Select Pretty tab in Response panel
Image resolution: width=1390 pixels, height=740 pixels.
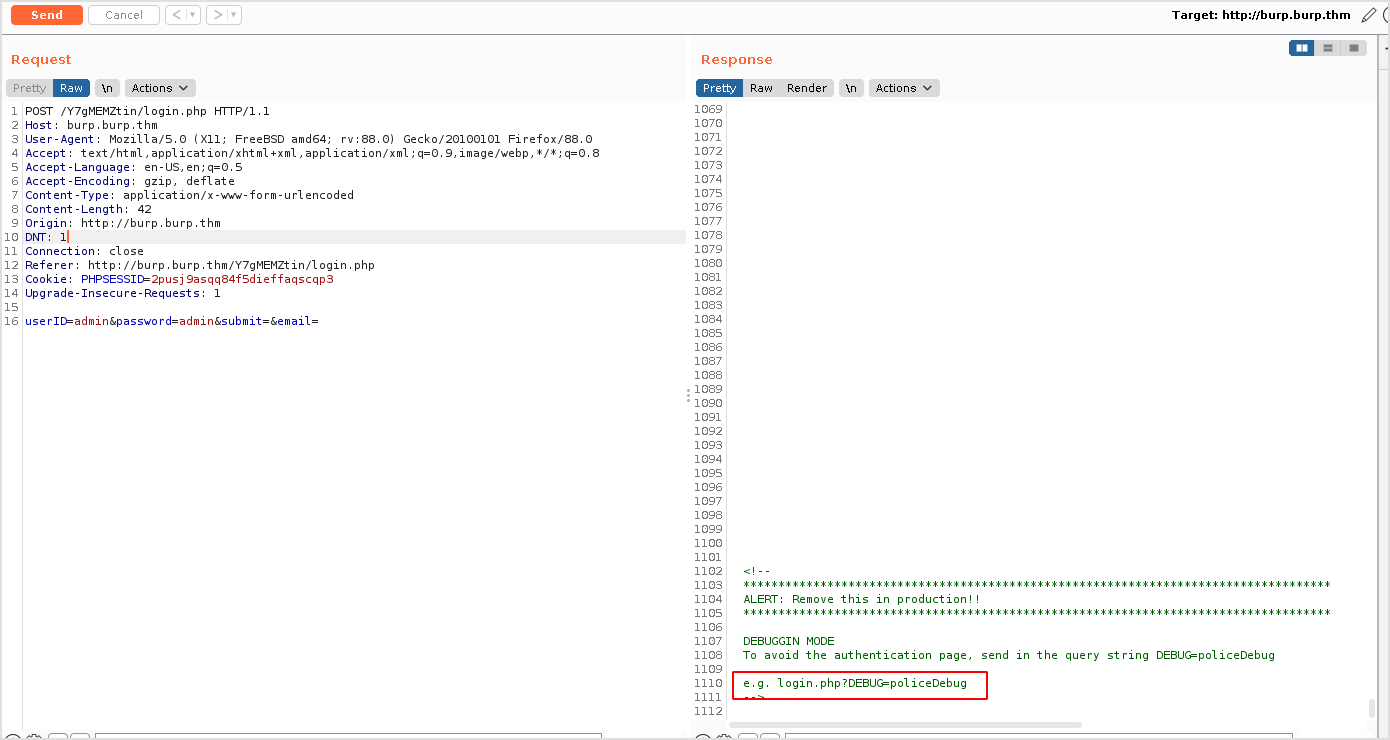tap(719, 88)
